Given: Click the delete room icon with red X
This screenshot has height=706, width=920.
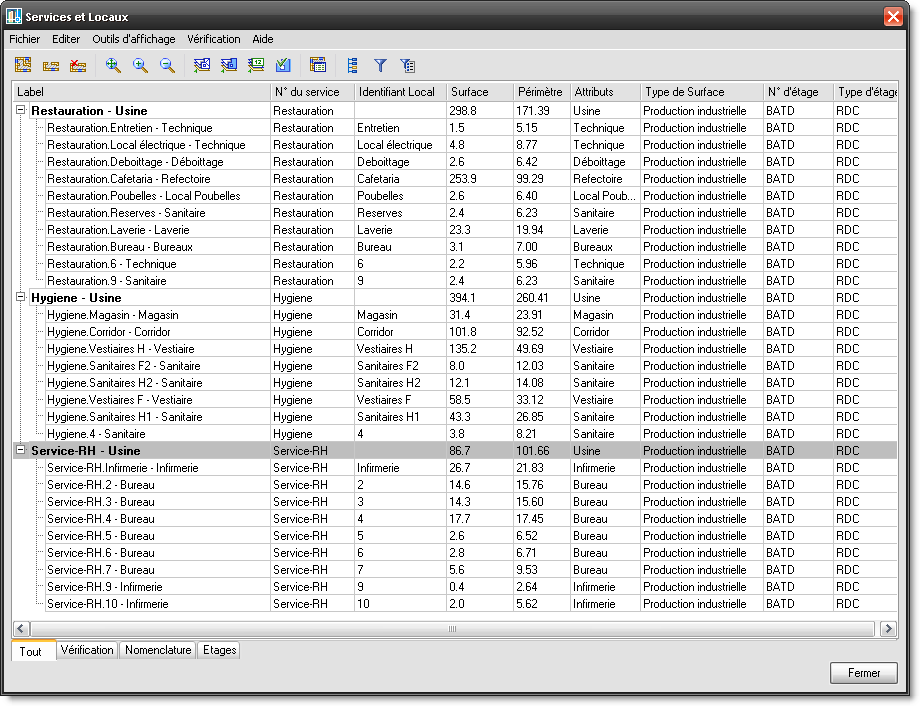Looking at the screenshot, I should click(77, 65).
